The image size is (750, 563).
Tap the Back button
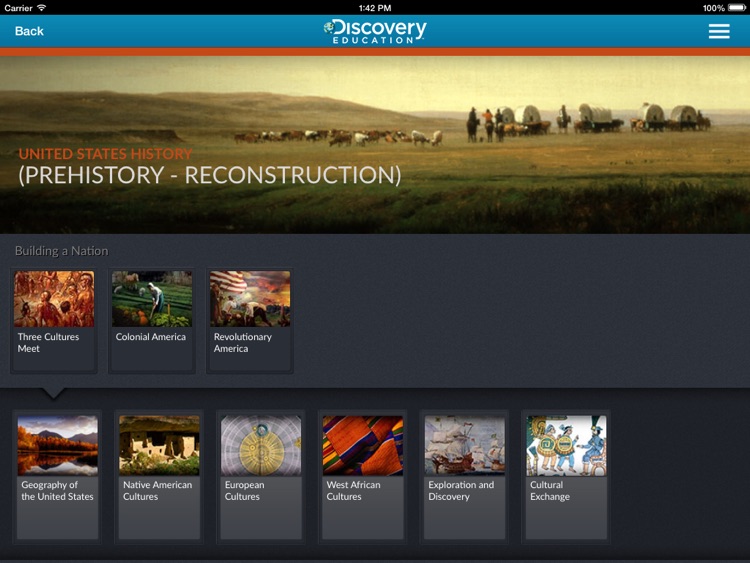pos(29,31)
